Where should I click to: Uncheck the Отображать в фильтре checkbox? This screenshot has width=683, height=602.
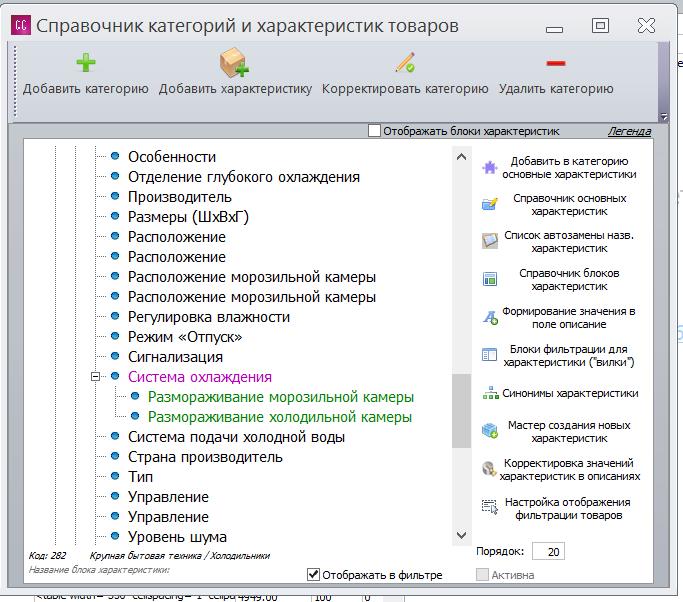click(313, 575)
